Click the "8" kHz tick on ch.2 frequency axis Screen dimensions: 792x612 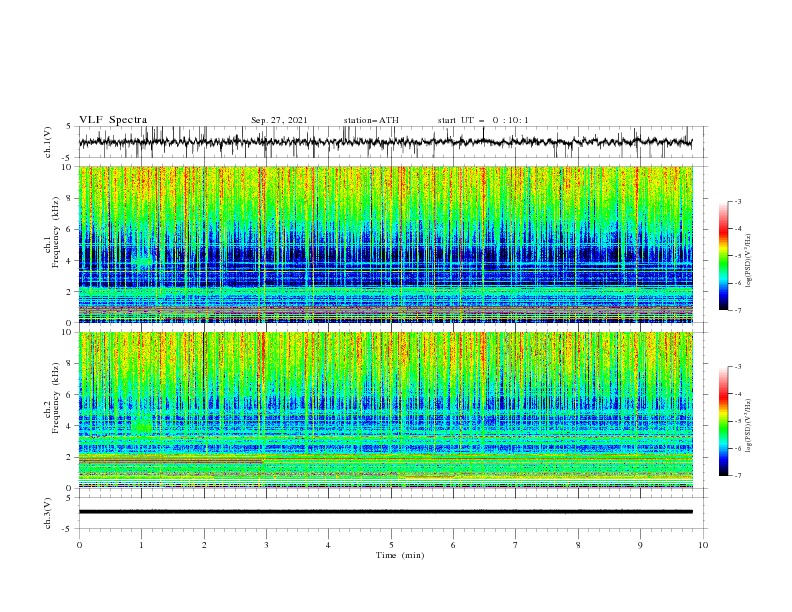[x=71, y=364]
